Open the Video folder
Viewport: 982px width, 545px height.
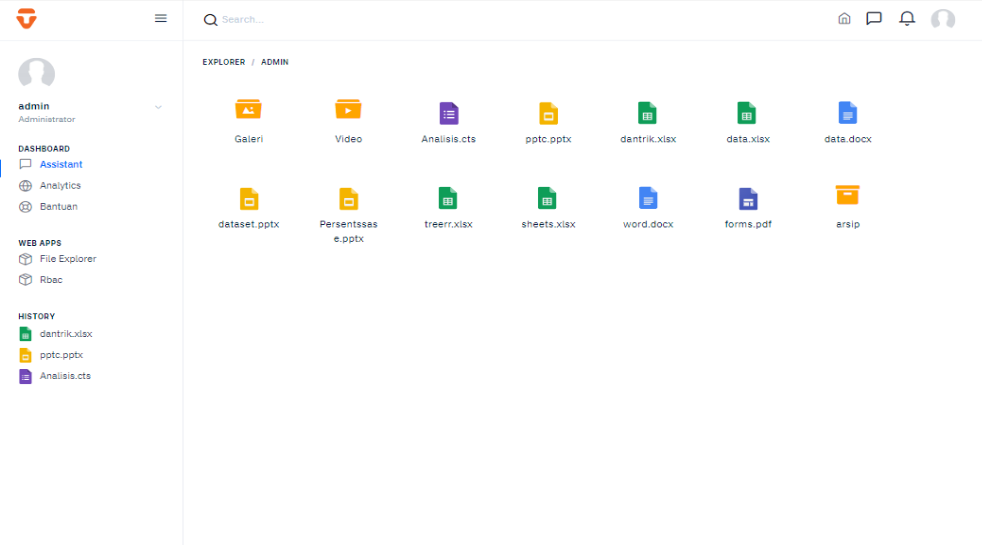coord(348,110)
